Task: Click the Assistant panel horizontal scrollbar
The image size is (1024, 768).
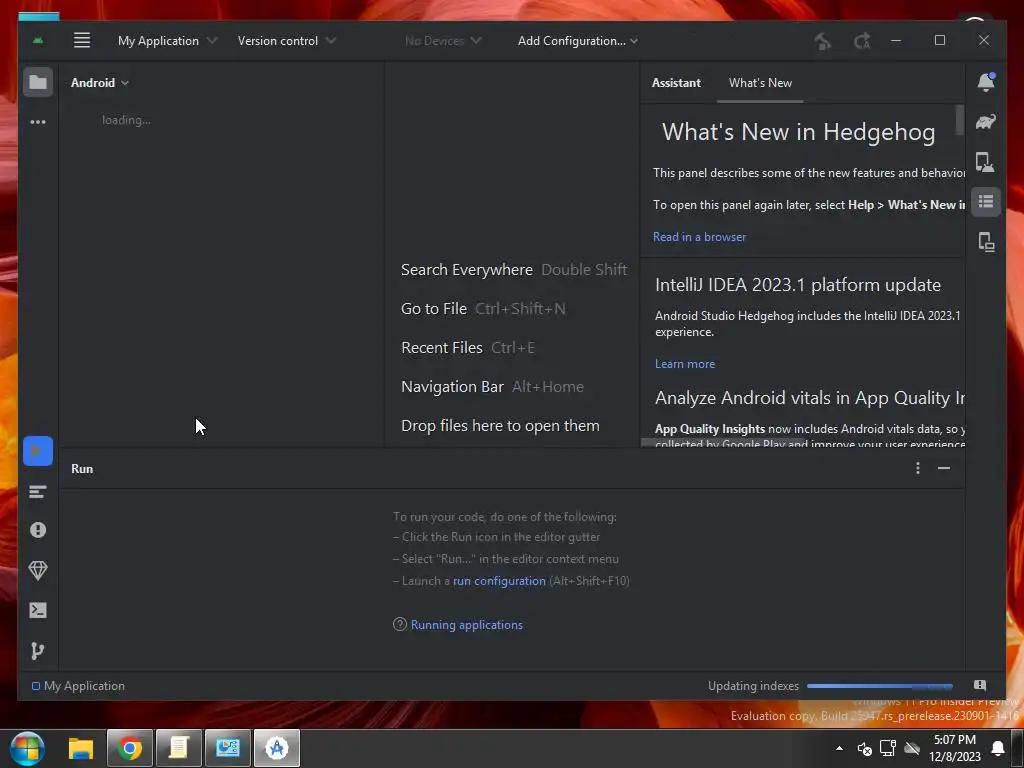Action: pyautogui.click(x=723, y=443)
